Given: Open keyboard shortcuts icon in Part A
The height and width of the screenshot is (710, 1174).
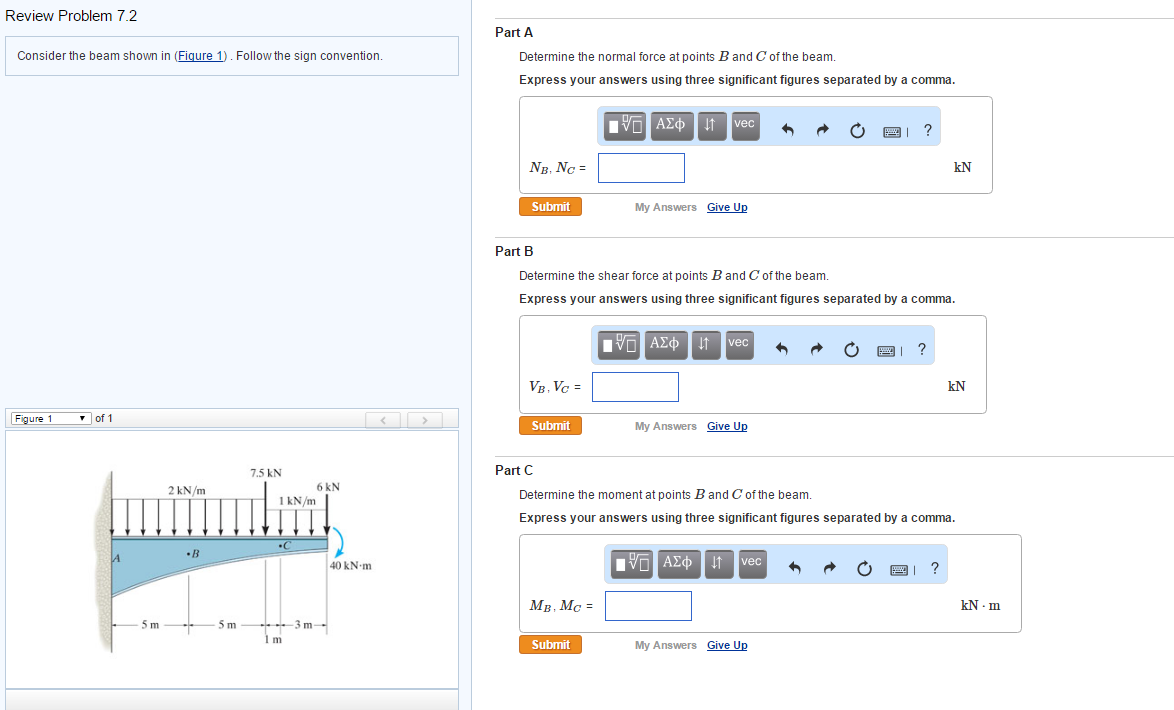Looking at the screenshot, I should tap(893, 132).
